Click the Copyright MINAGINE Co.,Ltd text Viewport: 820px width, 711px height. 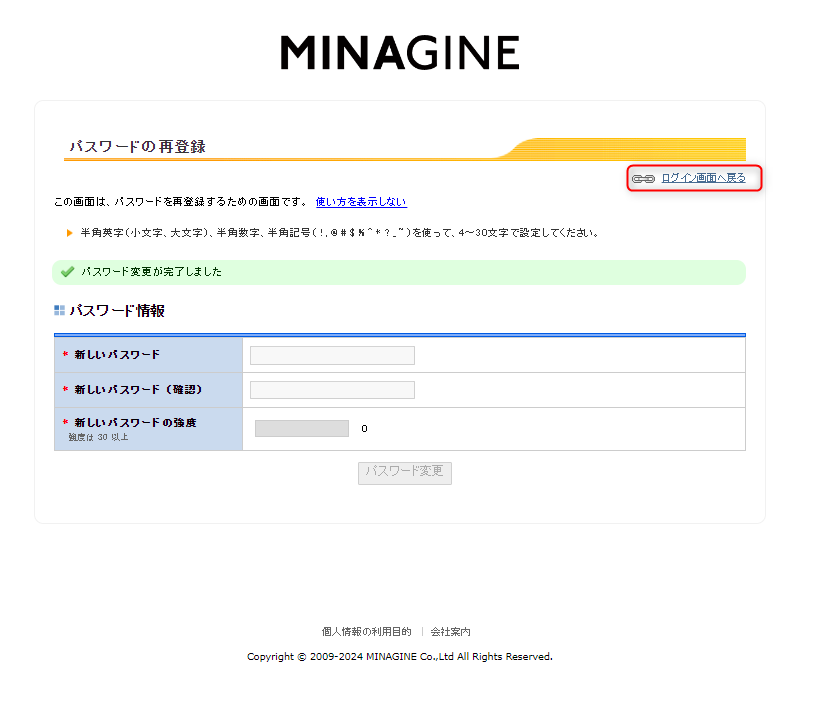[400, 657]
